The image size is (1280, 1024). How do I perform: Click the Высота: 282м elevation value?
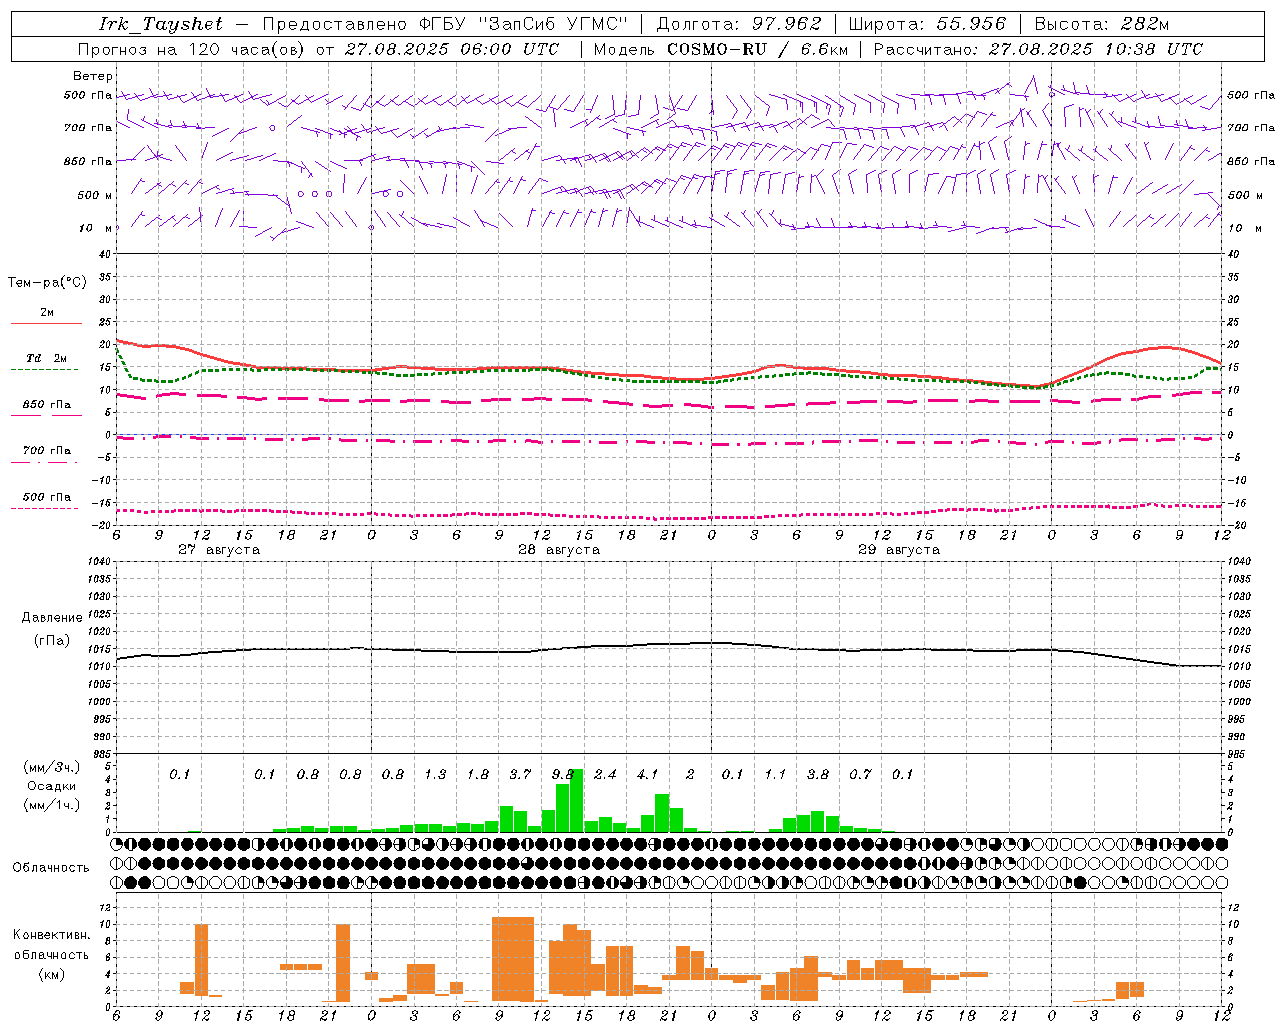click(x=1101, y=24)
